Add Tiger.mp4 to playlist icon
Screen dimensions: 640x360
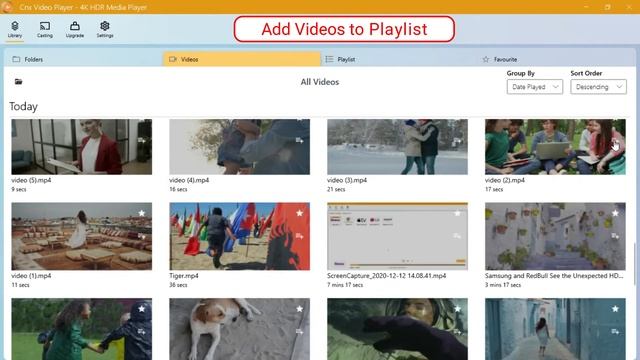[299, 236]
